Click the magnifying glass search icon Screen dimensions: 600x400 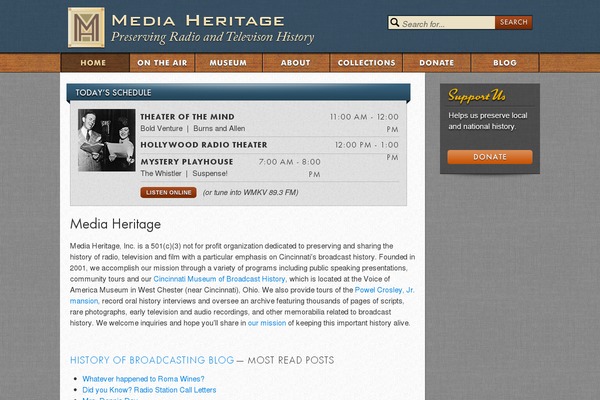395,23
